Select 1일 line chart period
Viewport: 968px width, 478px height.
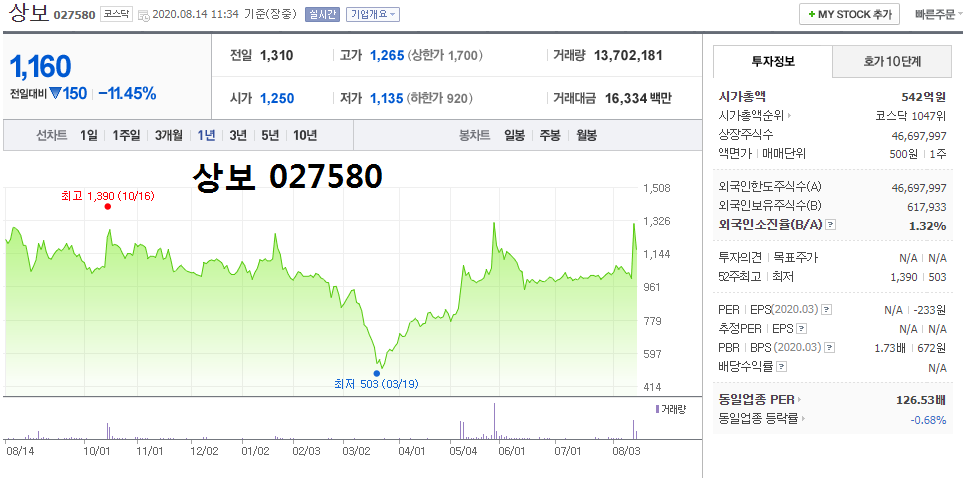tap(88, 135)
